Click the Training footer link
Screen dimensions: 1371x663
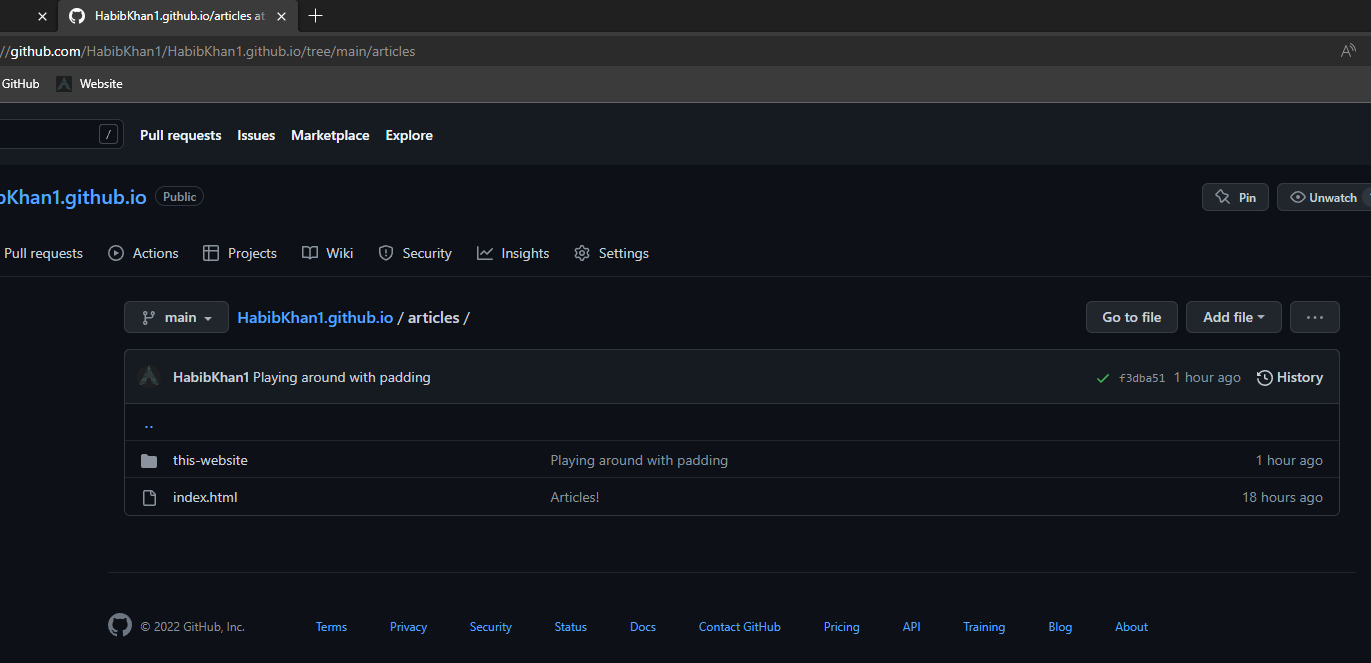pos(984,627)
